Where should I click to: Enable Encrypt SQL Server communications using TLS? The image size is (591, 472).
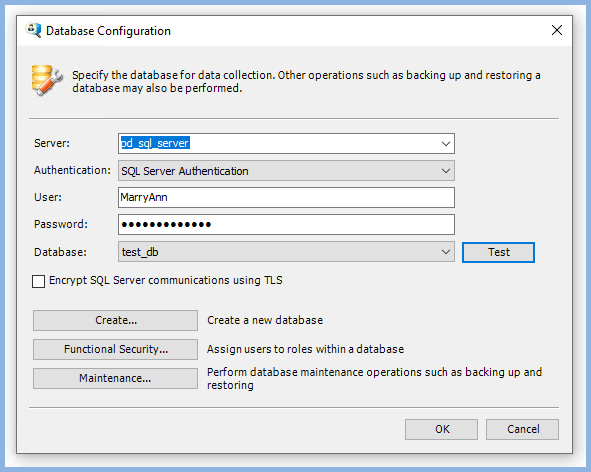pos(38,281)
